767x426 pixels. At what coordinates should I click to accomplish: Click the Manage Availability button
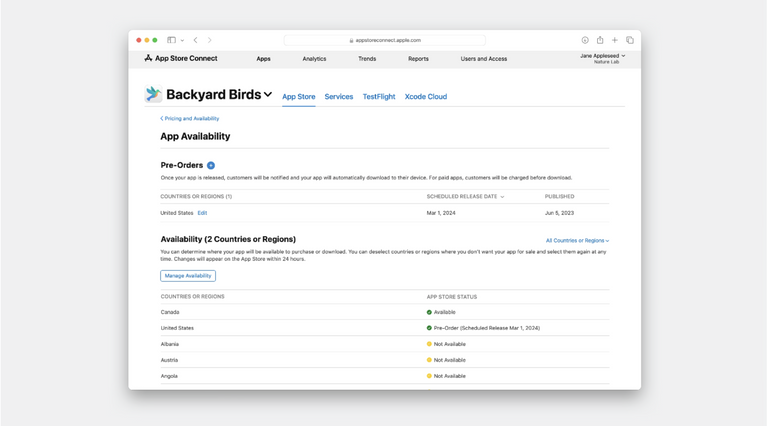pos(188,276)
